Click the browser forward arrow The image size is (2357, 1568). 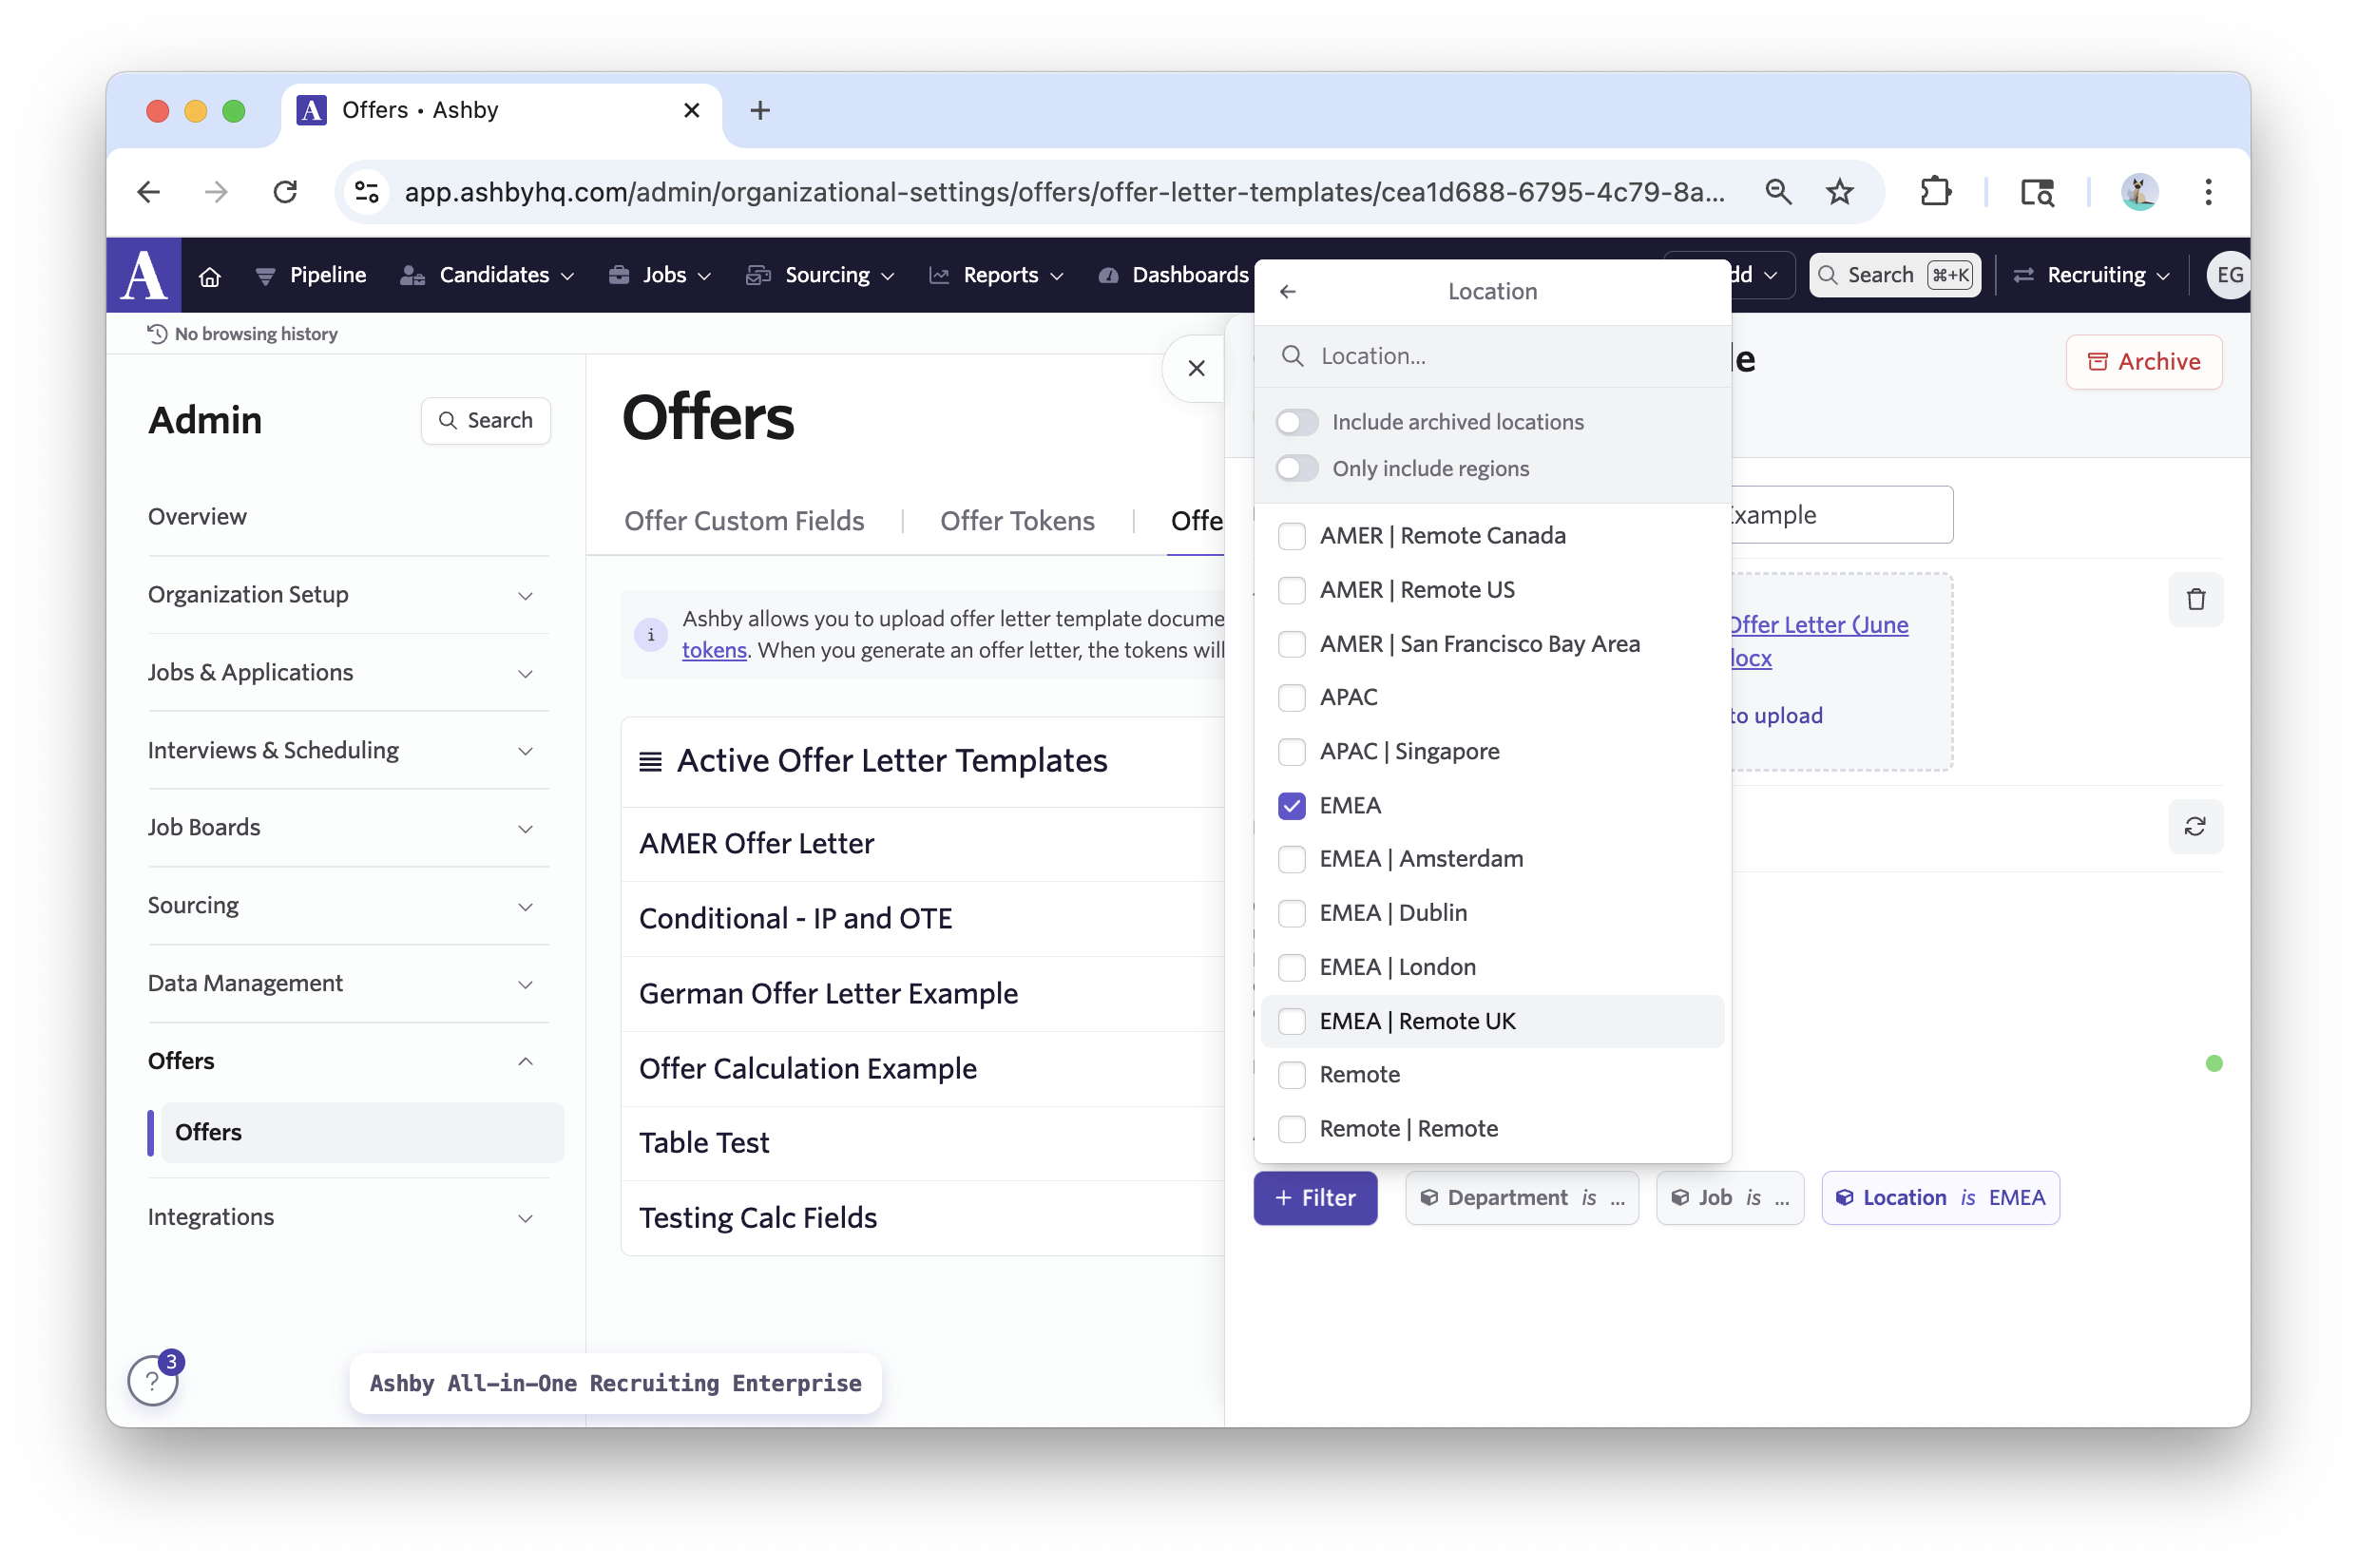(216, 191)
